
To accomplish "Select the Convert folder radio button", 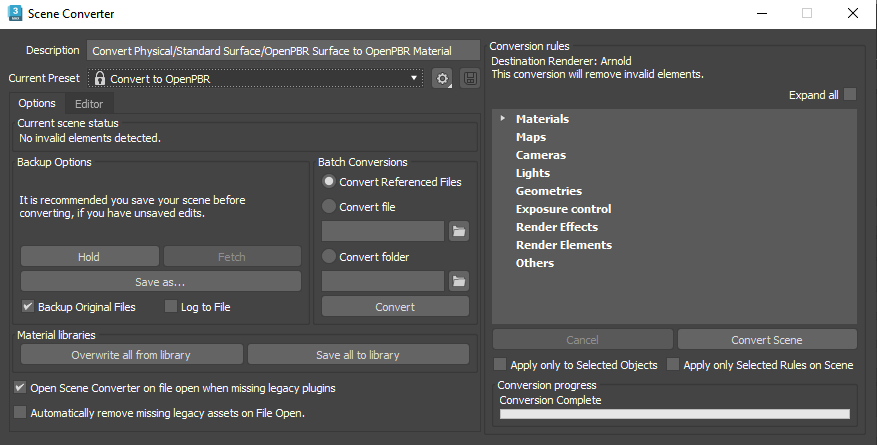I will pyautogui.click(x=329, y=257).
